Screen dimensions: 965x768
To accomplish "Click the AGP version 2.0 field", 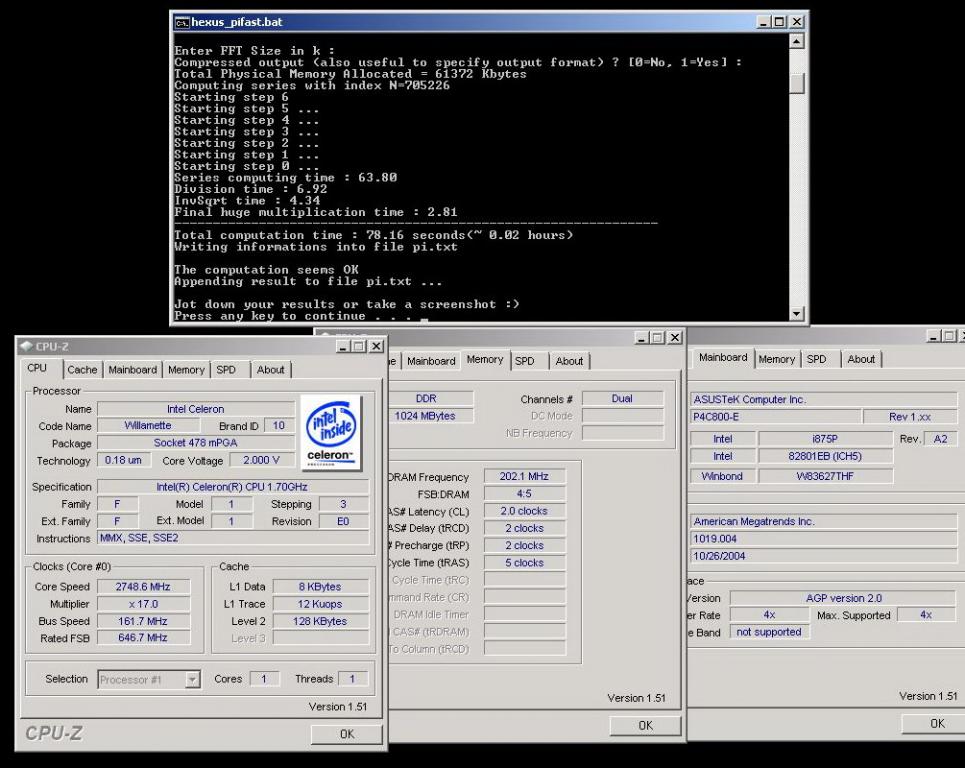I will coord(843,598).
